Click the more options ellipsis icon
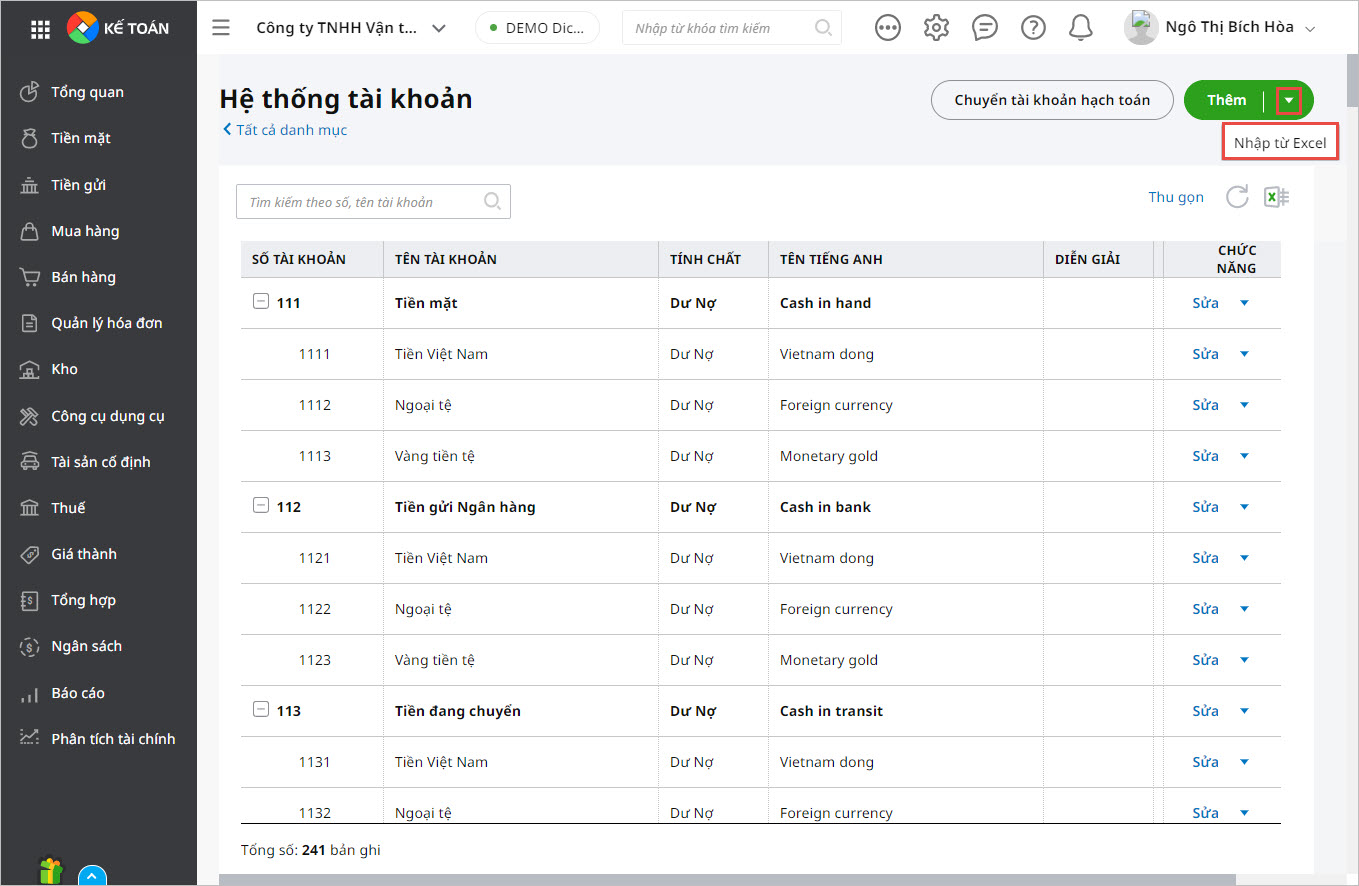The height and width of the screenshot is (886, 1359). (x=887, y=28)
